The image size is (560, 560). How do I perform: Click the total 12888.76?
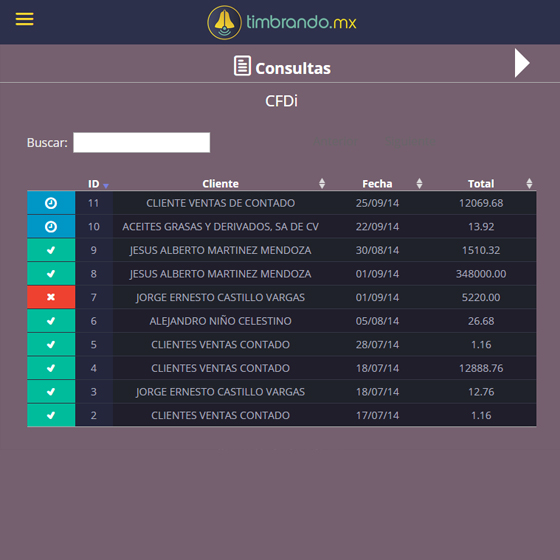pos(481,368)
